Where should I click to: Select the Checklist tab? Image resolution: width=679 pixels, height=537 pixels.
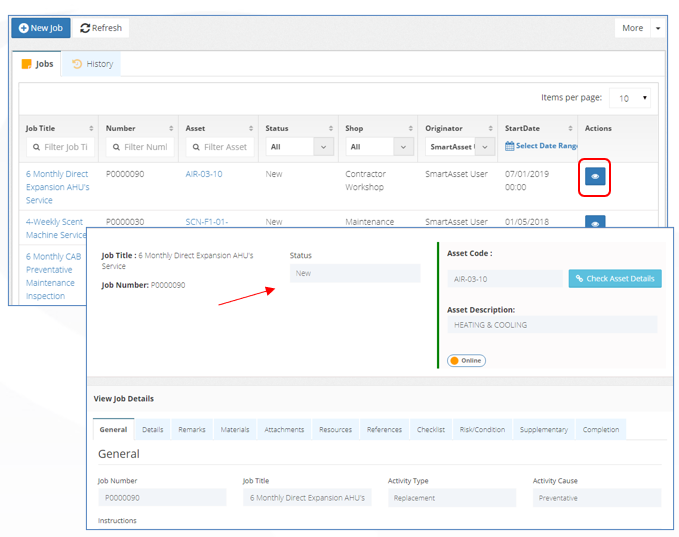431,429
